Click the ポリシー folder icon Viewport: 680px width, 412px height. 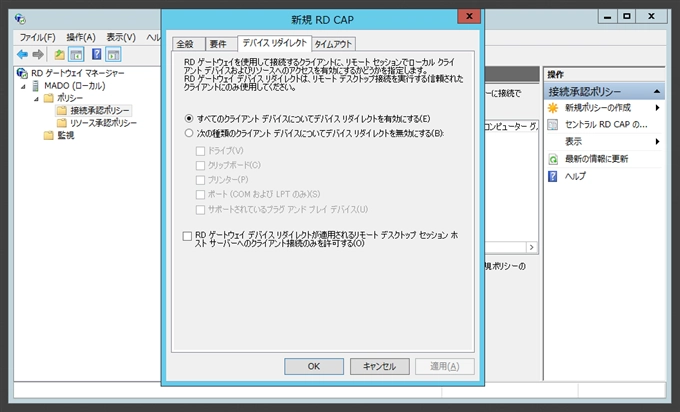[x=49, y=98]
